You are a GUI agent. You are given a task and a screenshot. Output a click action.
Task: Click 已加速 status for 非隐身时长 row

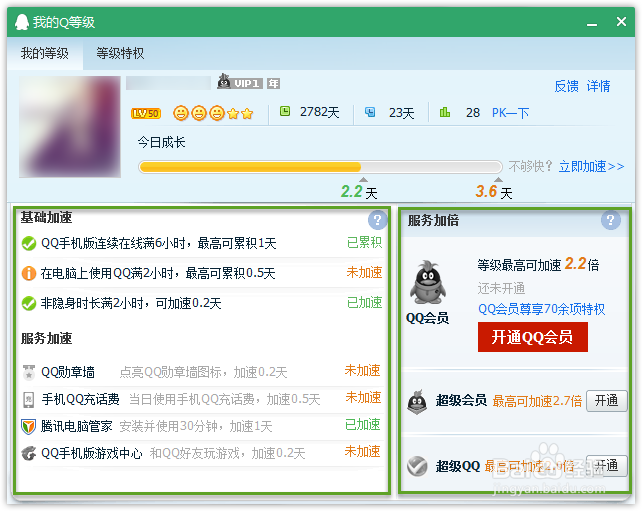364,303
